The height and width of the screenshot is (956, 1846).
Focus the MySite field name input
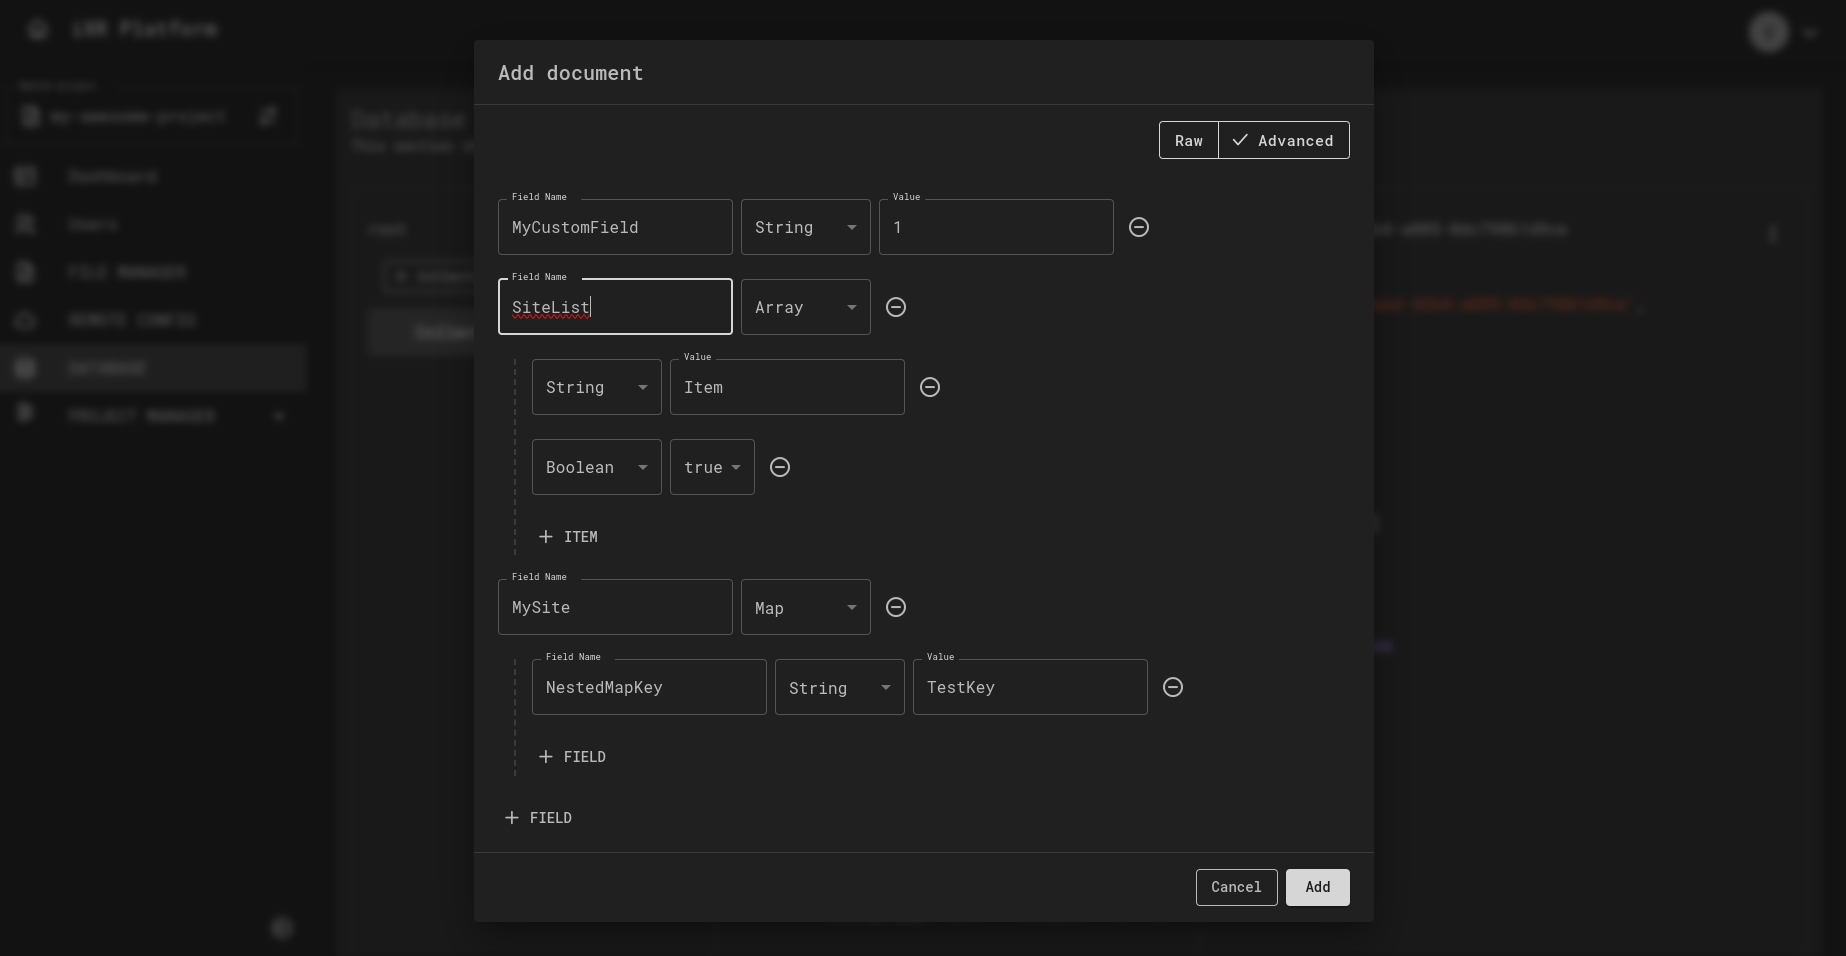[x=614, y=607]
